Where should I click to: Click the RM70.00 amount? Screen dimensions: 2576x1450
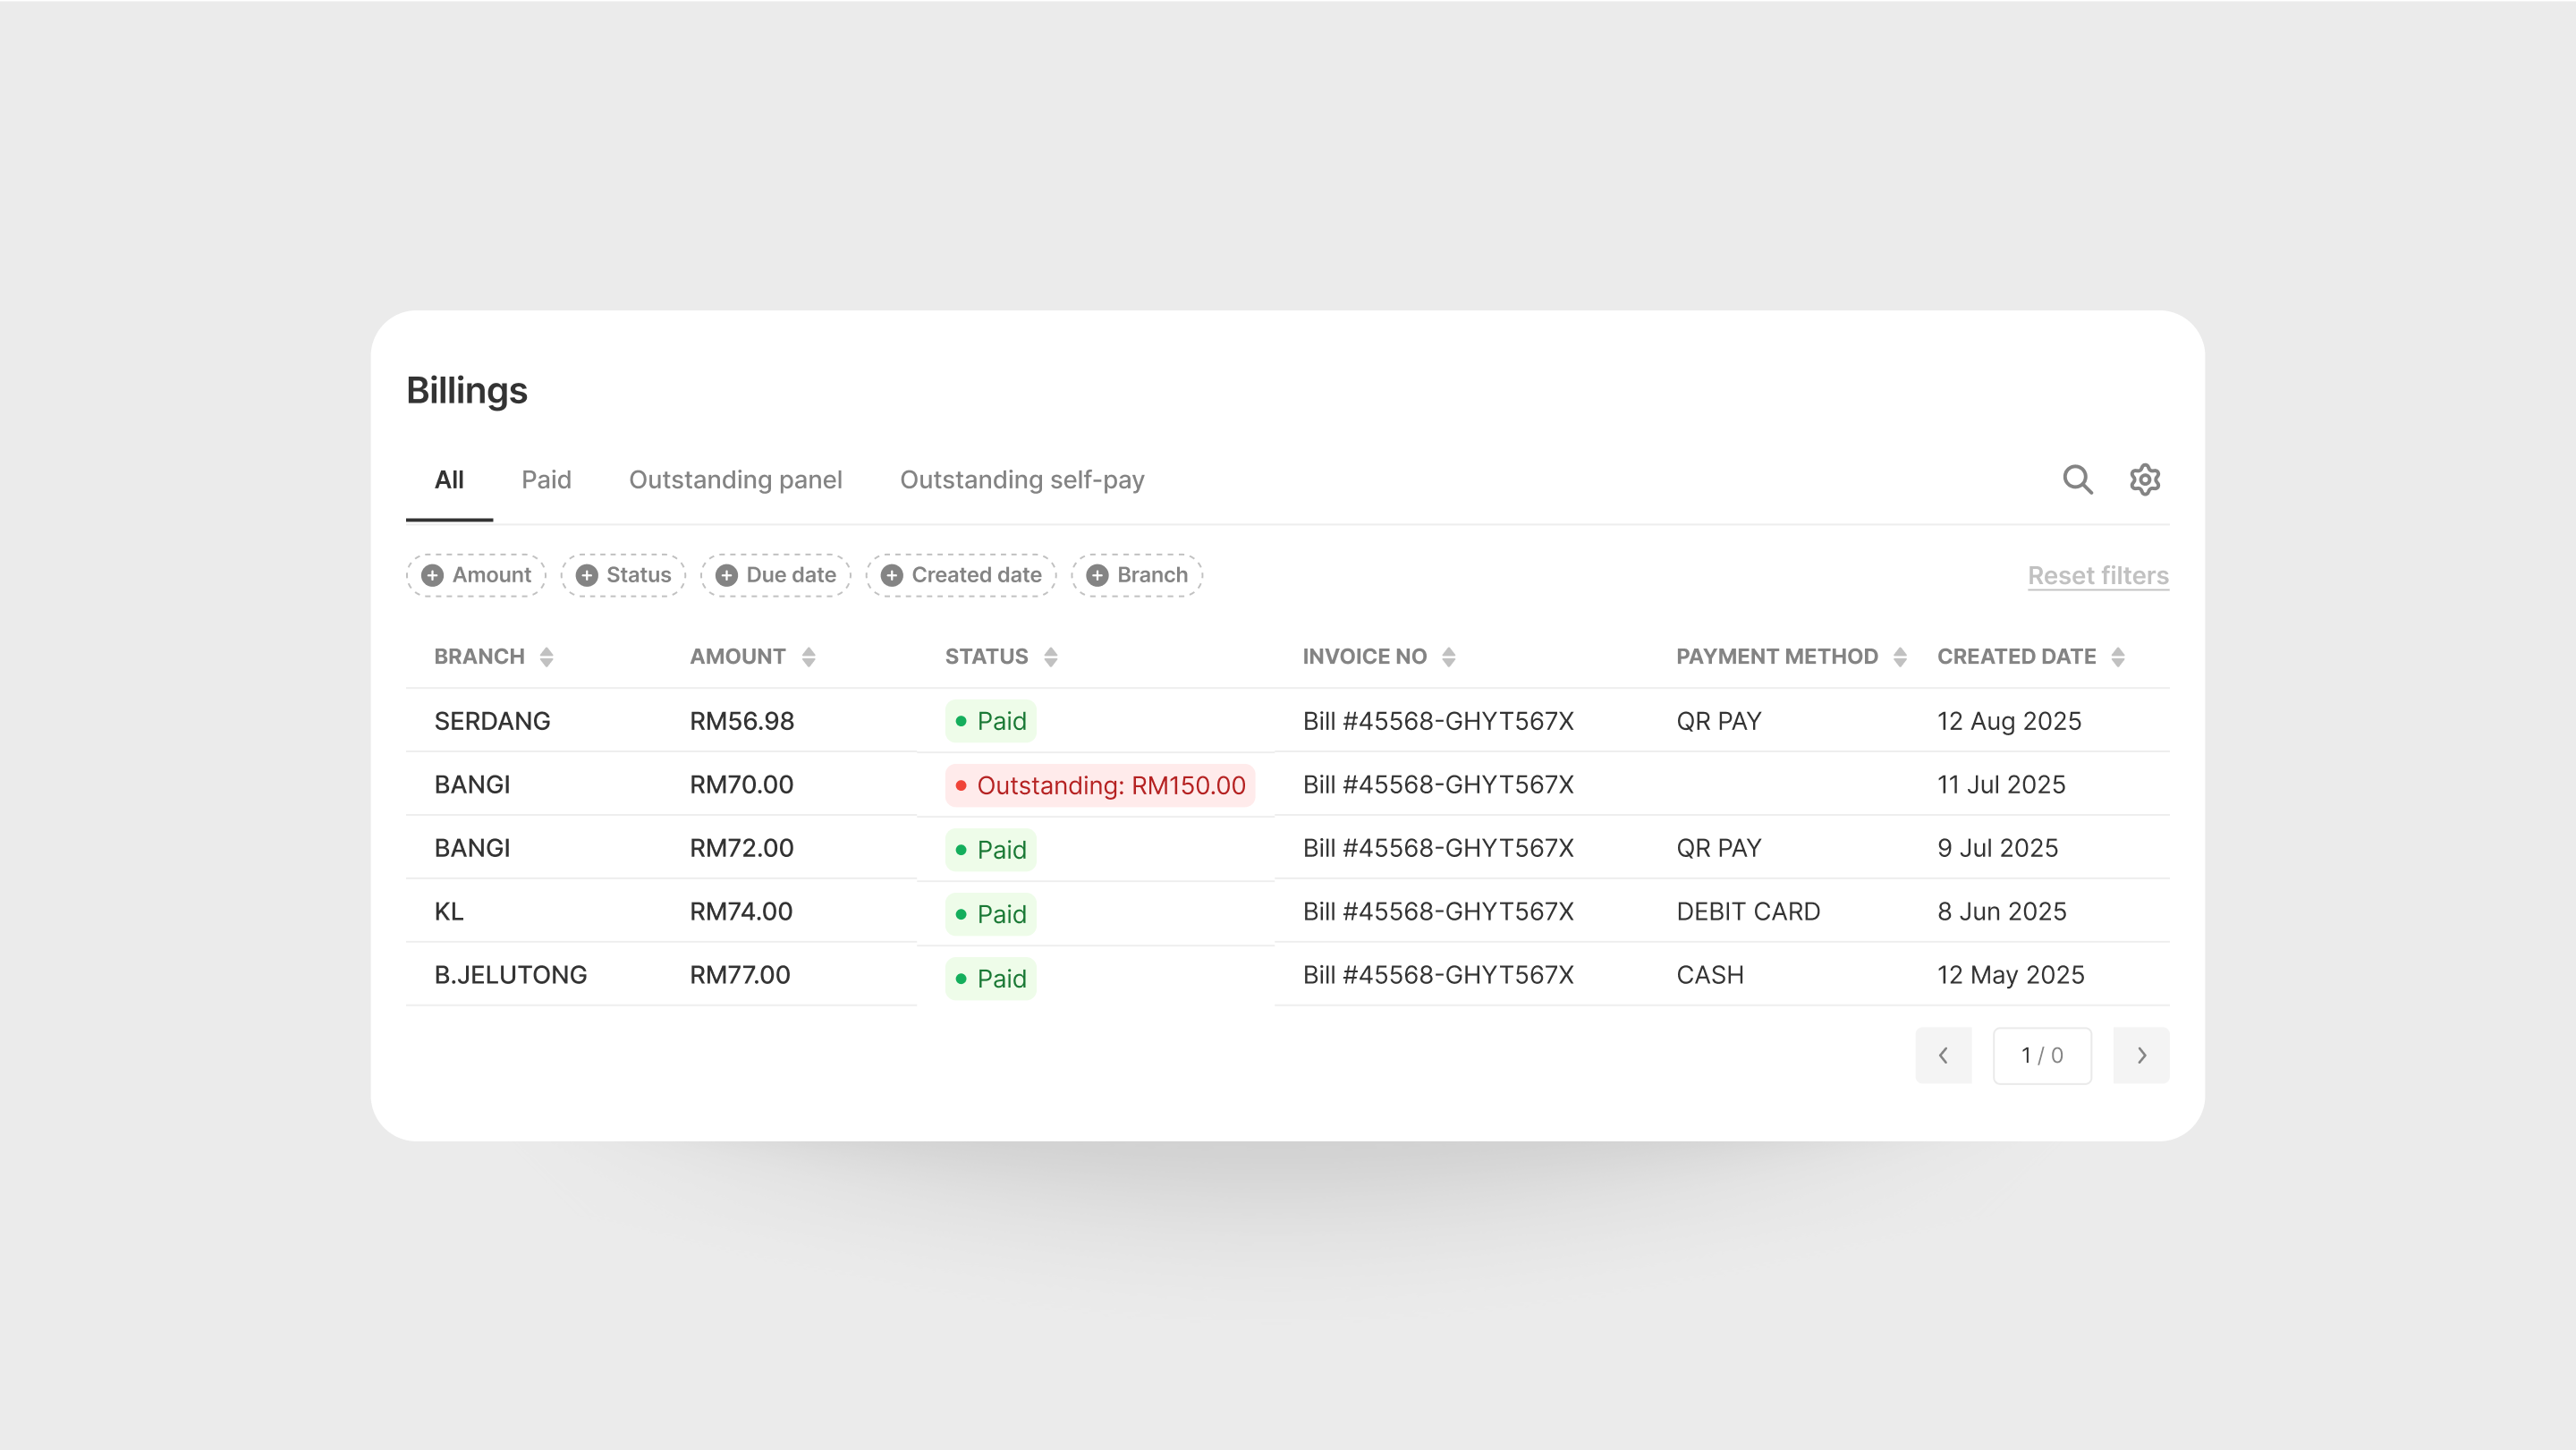(x=742, y=784)
